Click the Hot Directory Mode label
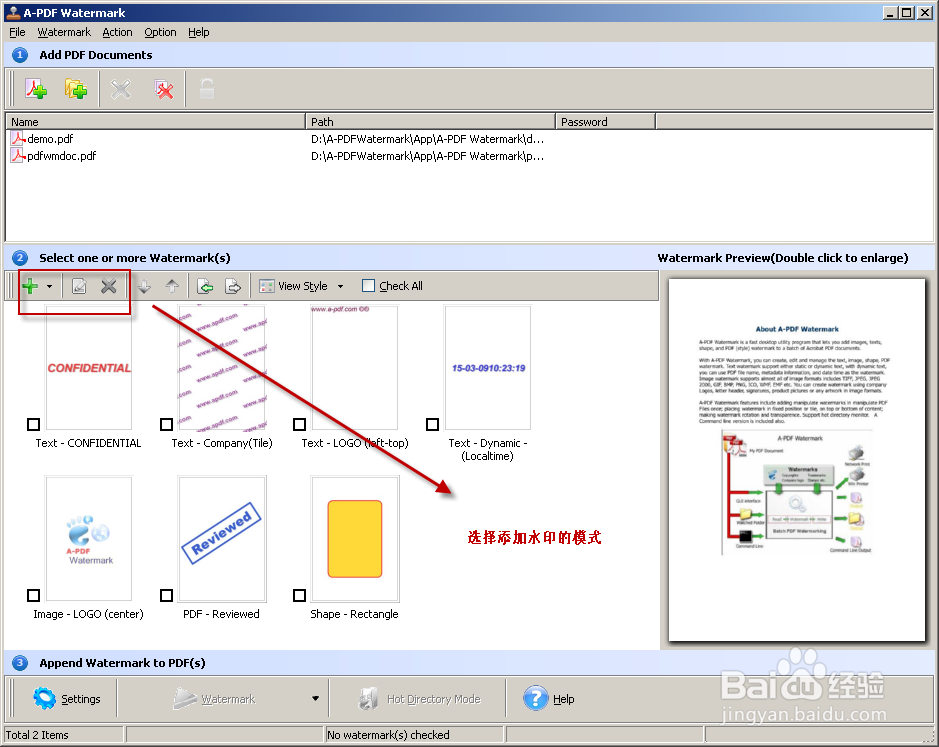The height and width of the screenshot is (747, 939). click(x=434, y=699)
